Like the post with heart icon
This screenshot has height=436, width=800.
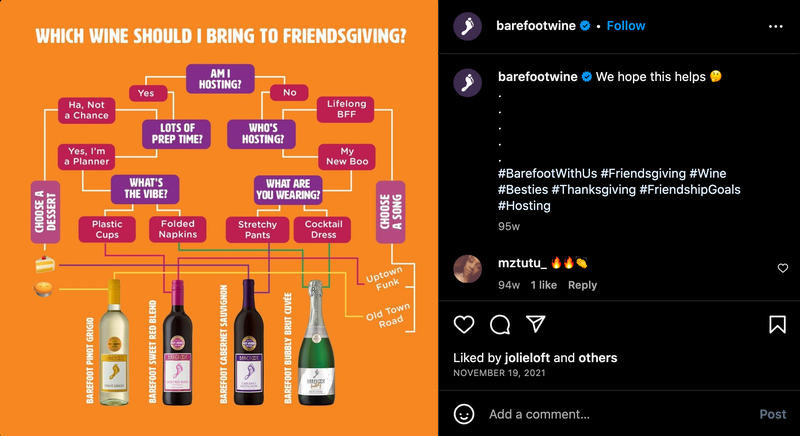tap(464, 324)
